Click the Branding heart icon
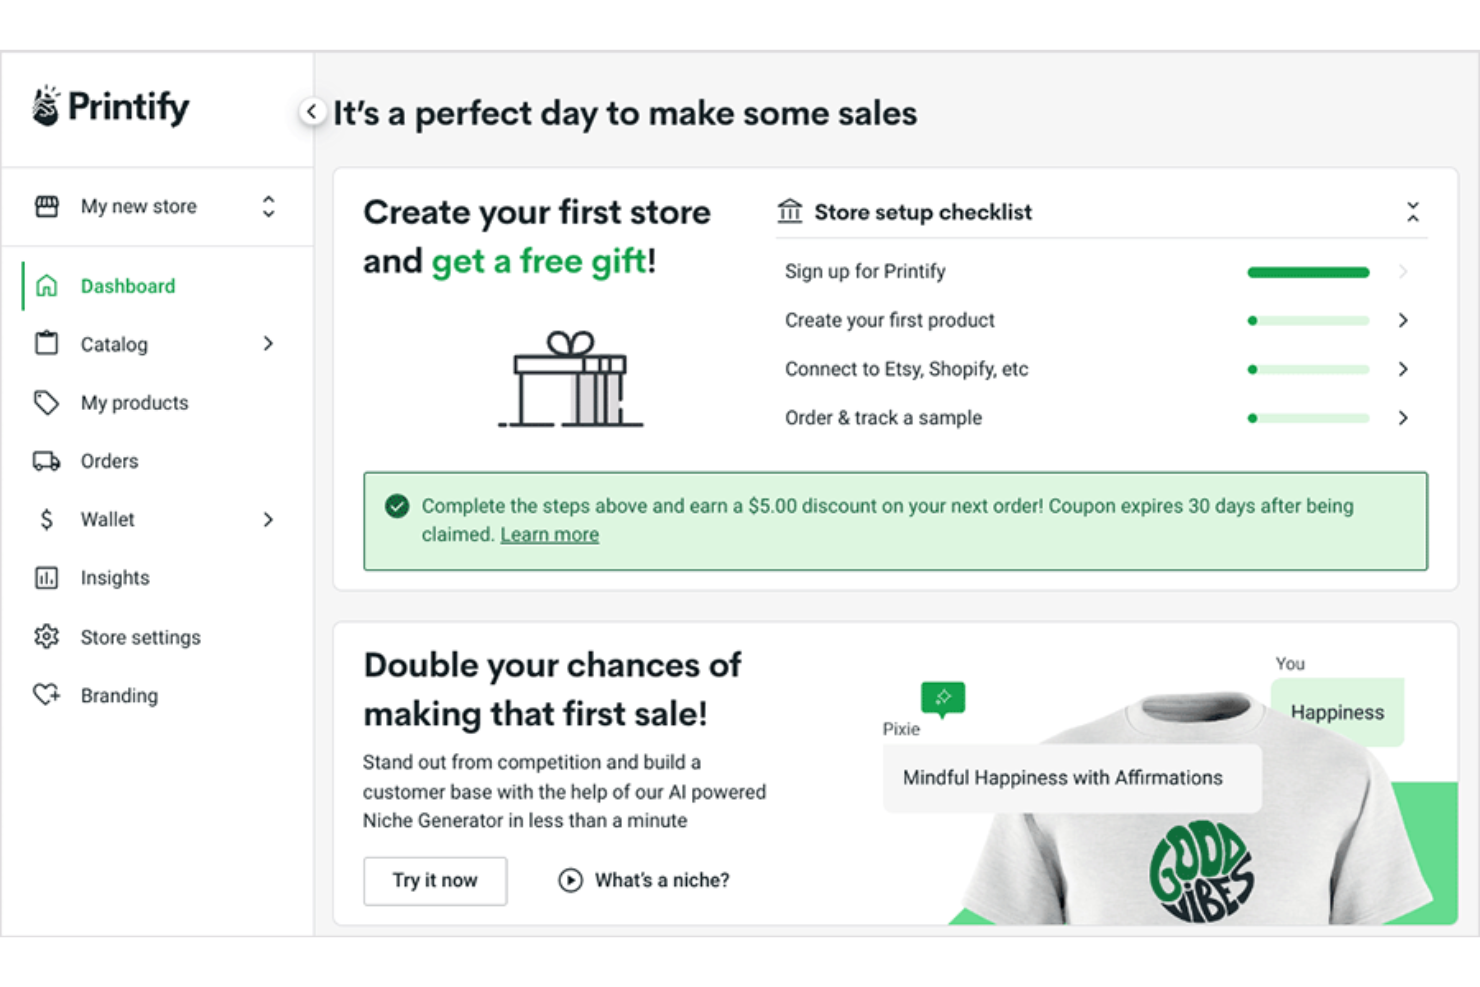The image size is (1480, 987). pos(46,695)
